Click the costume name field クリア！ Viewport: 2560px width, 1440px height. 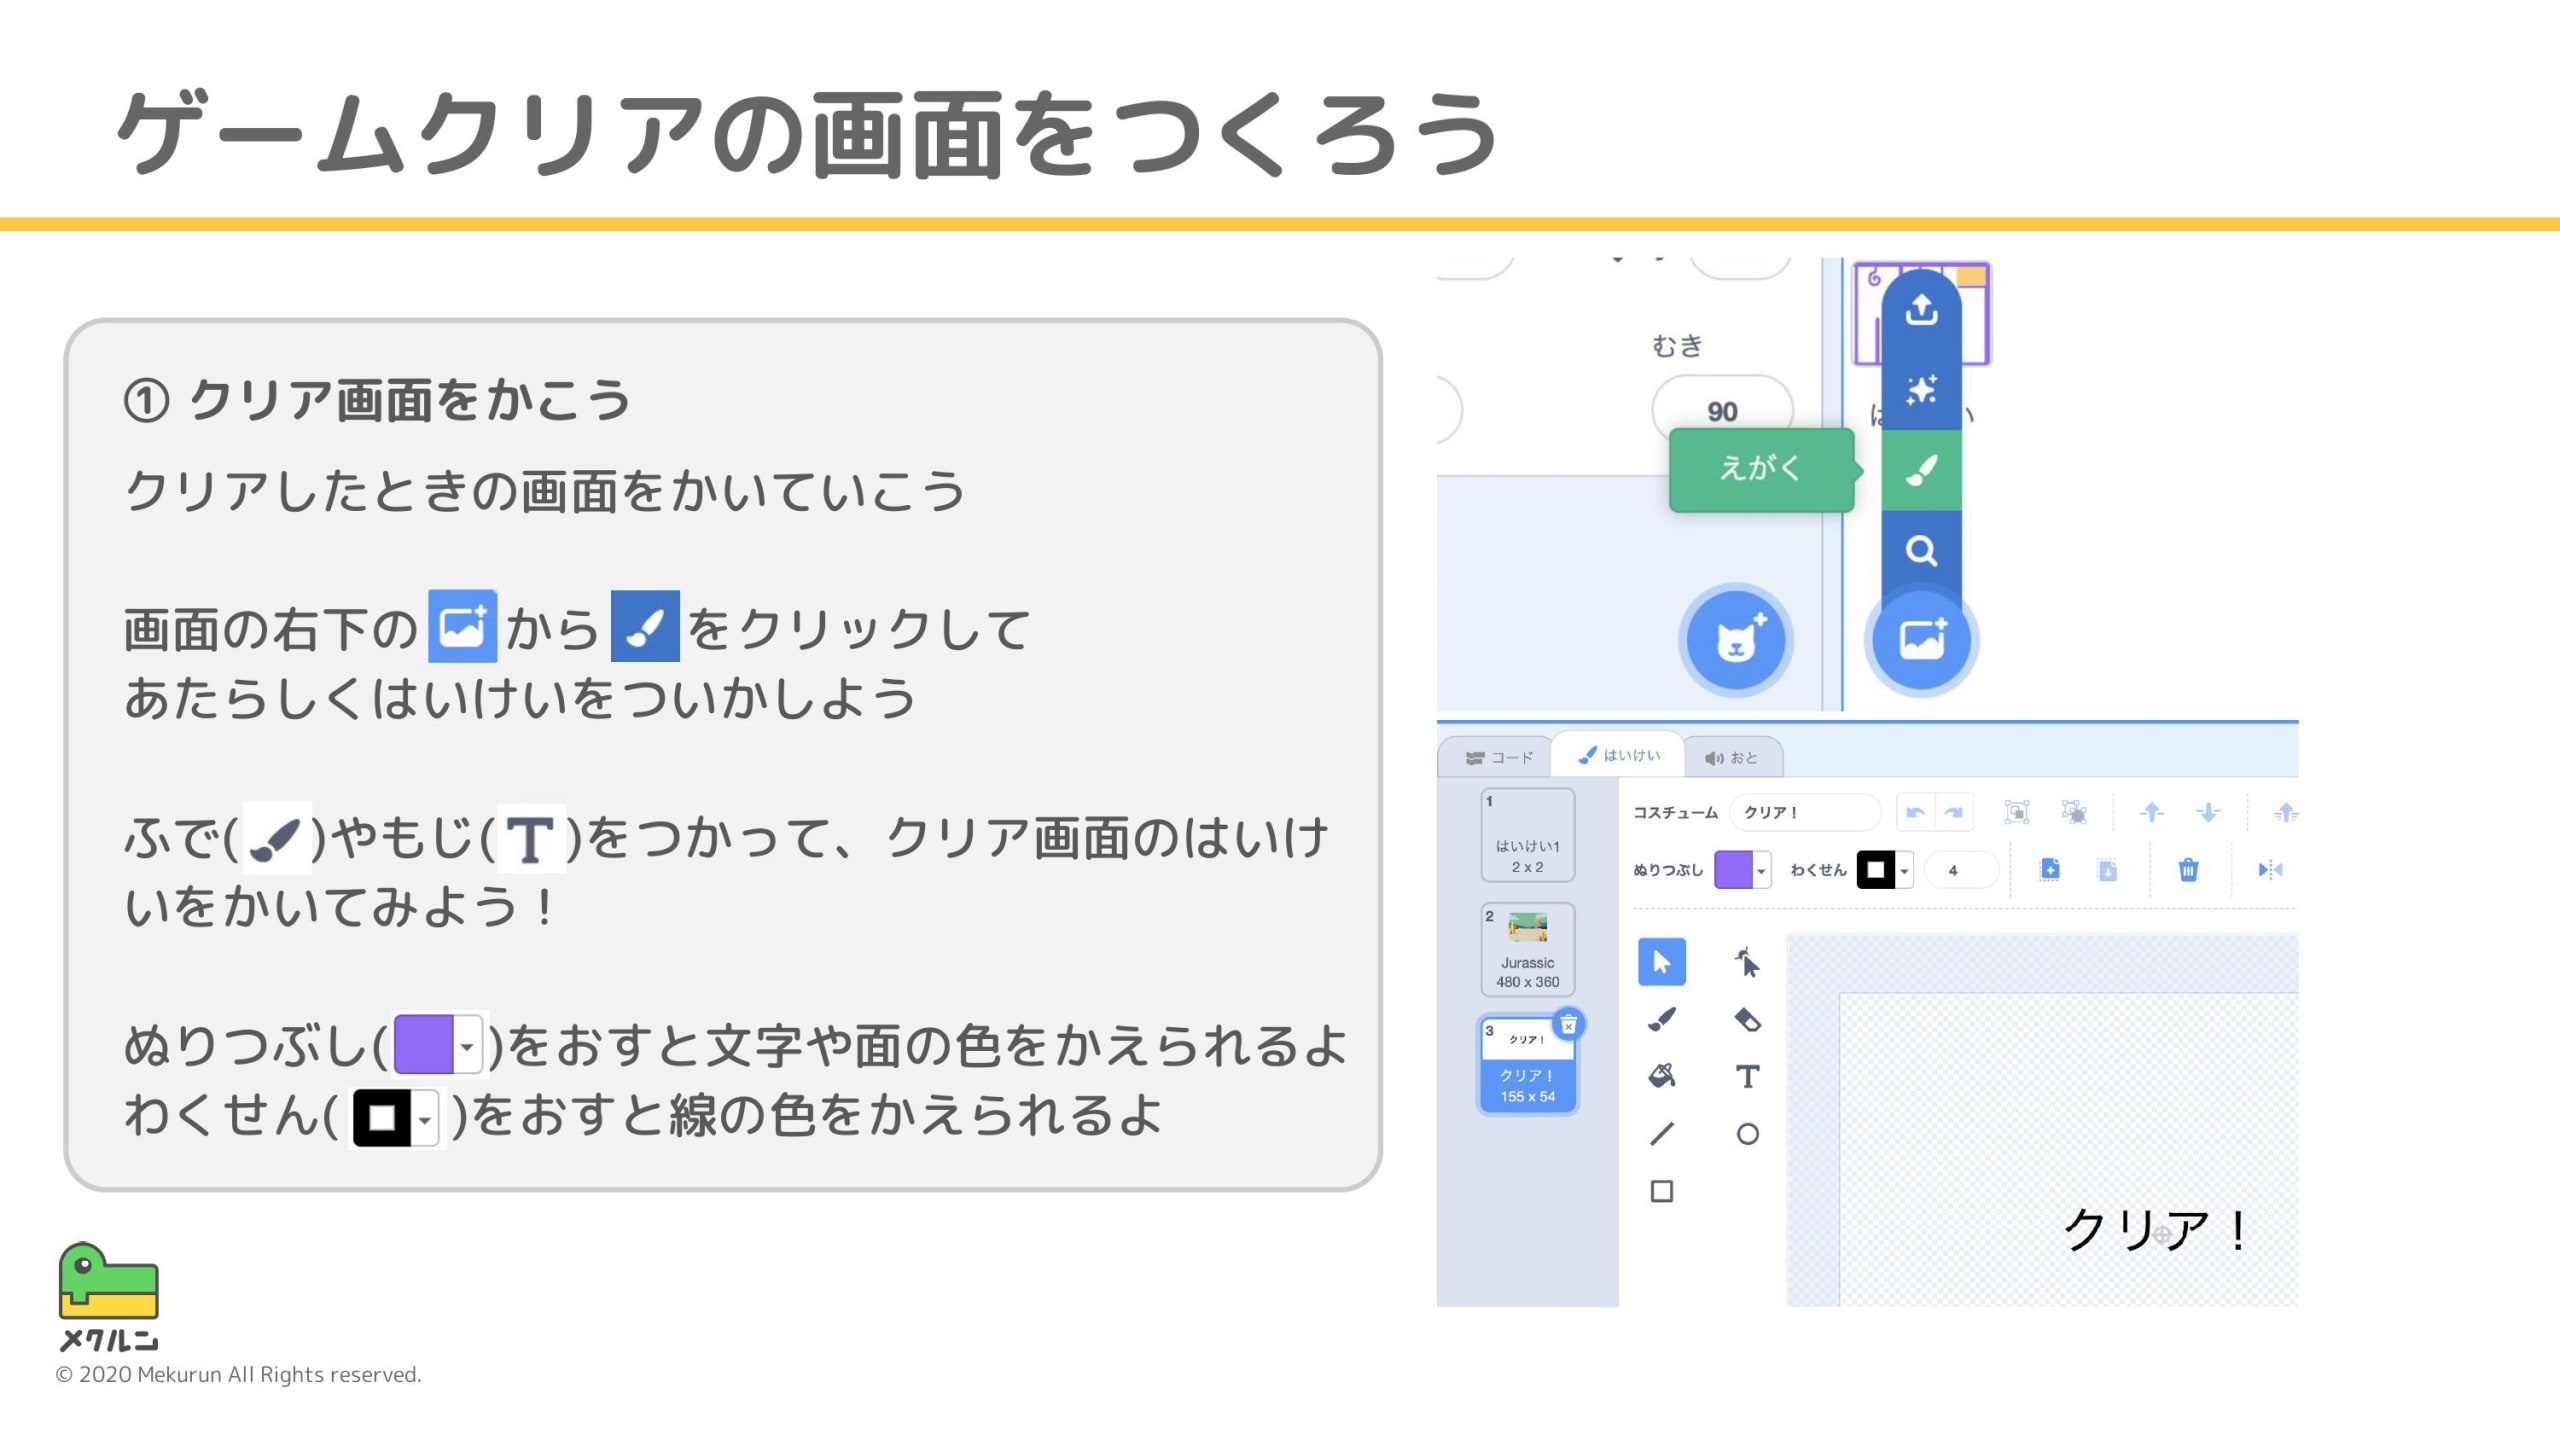(1805, 812)
